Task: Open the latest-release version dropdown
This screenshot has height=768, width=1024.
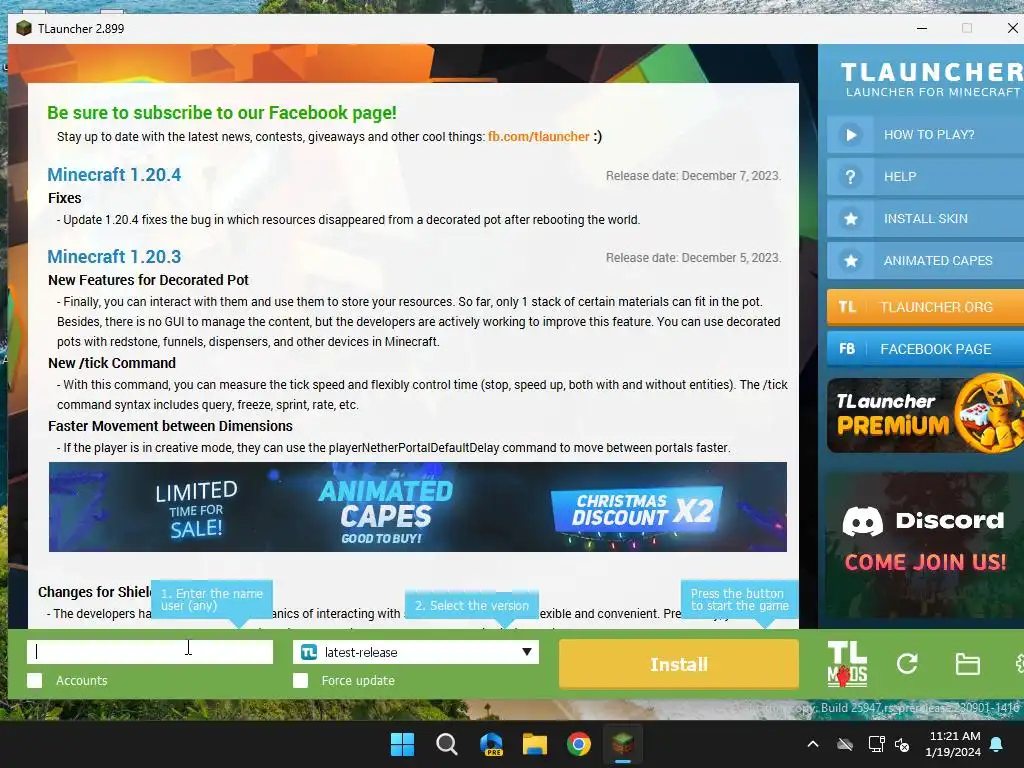Action: [416, 652]
